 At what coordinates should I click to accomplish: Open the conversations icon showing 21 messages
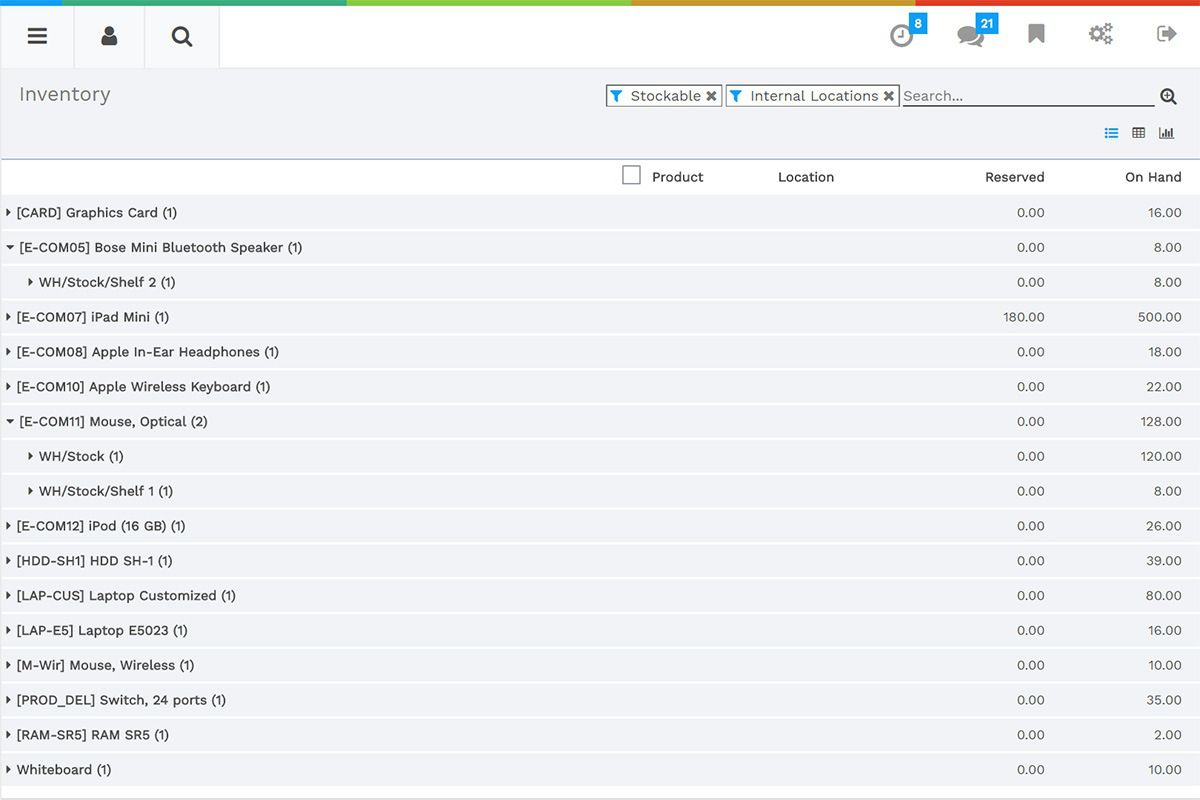click(969, 36)
